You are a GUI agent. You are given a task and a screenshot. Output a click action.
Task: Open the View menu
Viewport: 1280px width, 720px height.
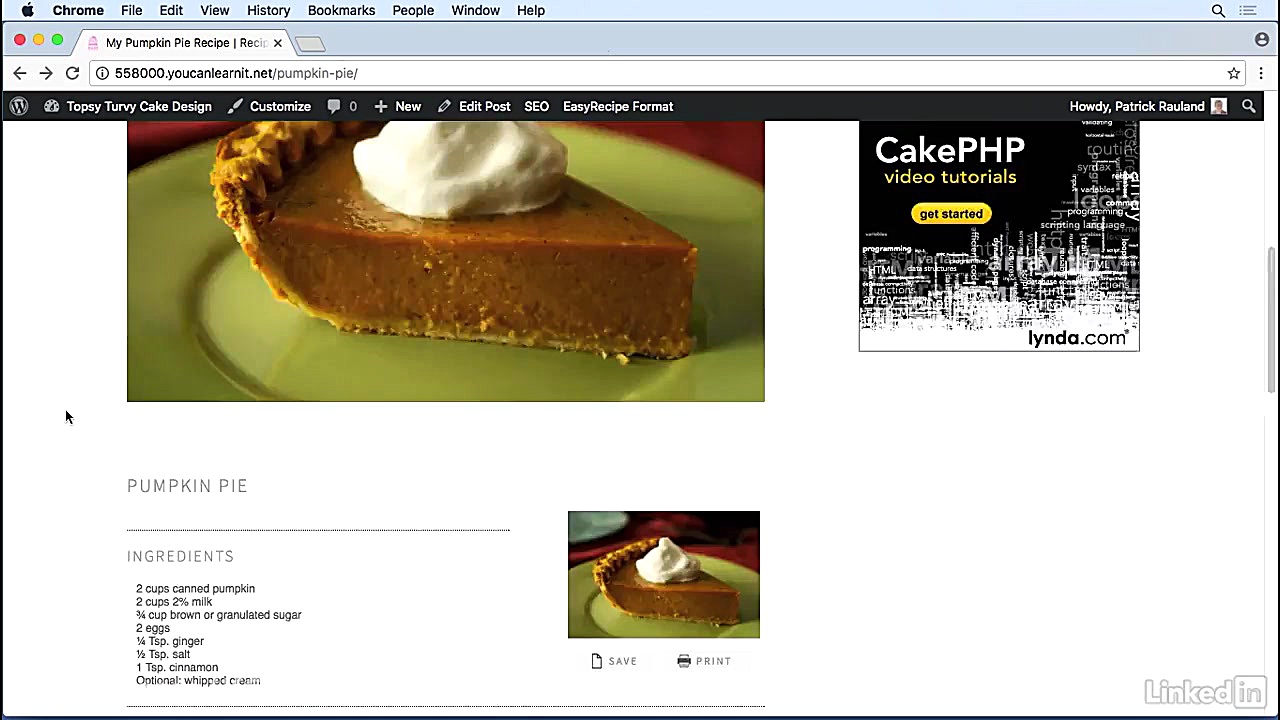(215, 10)
